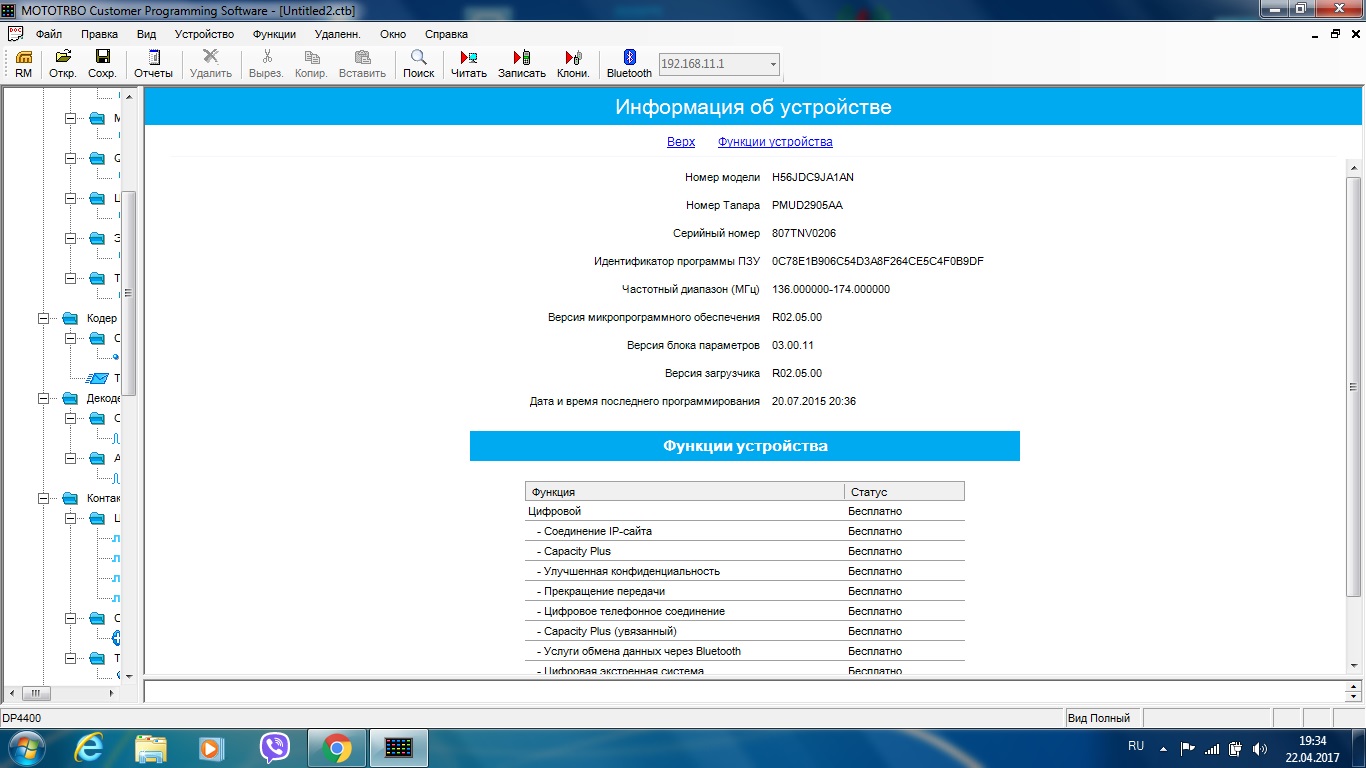Open the 192.168.11.1 address dropdown
Image resolution: width=1366 pixels, height=768 pixels.
(772, 65)
